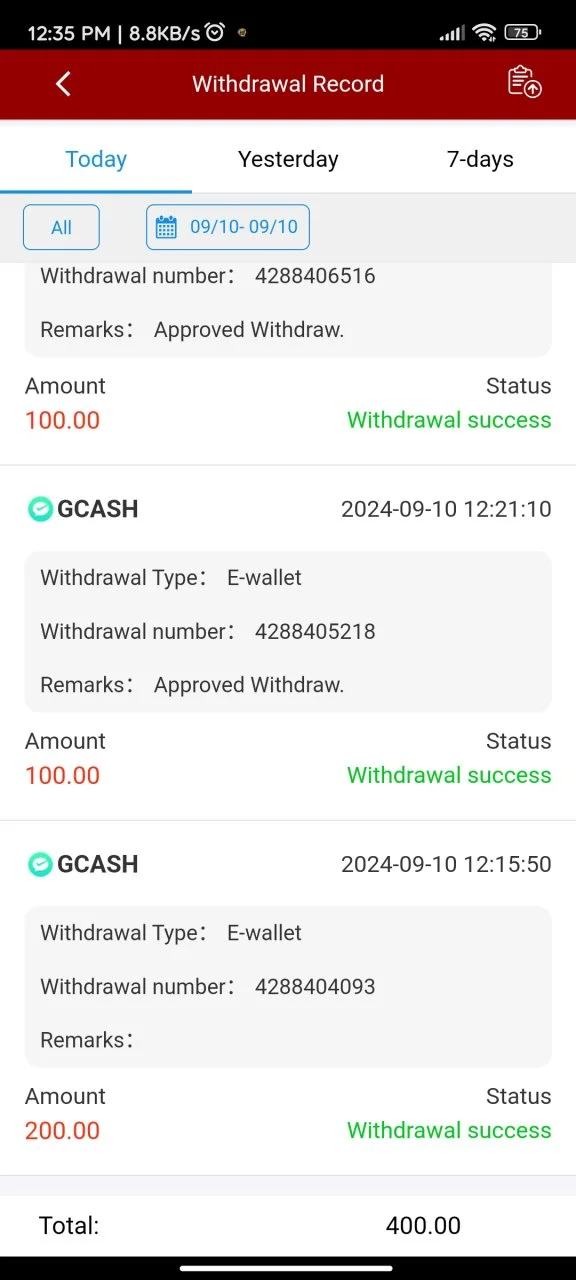Tap the back arrow icon

(63, 84)
